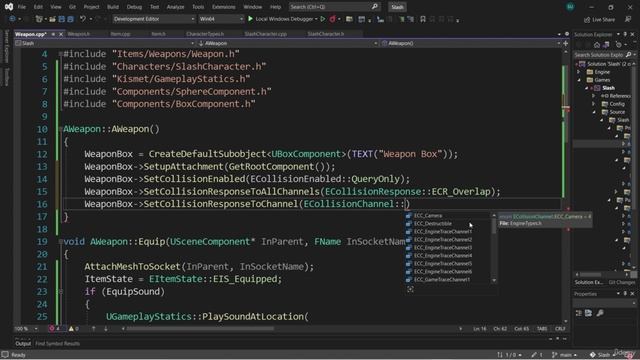Toggle auto-hide pin on Solution Explorer

[x=625, y=34]
